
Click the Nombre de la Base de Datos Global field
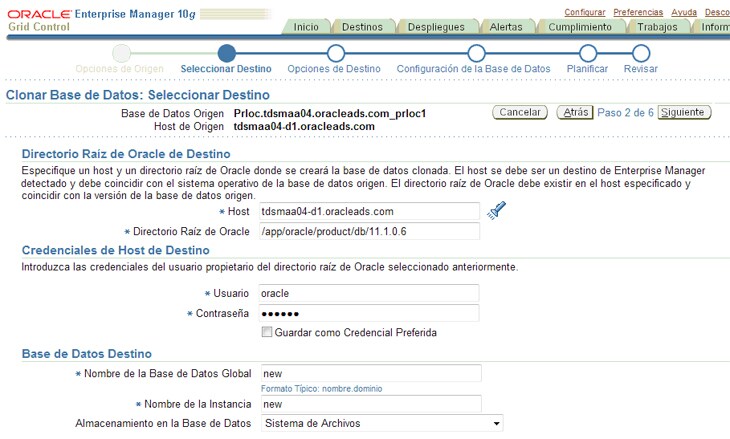[x=371, y=373]
